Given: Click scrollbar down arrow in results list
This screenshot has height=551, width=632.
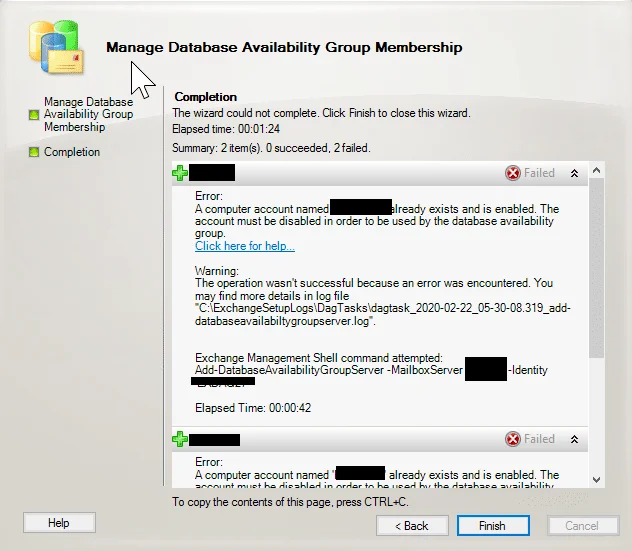Looking at the screenshot, I should pos(597,480).
